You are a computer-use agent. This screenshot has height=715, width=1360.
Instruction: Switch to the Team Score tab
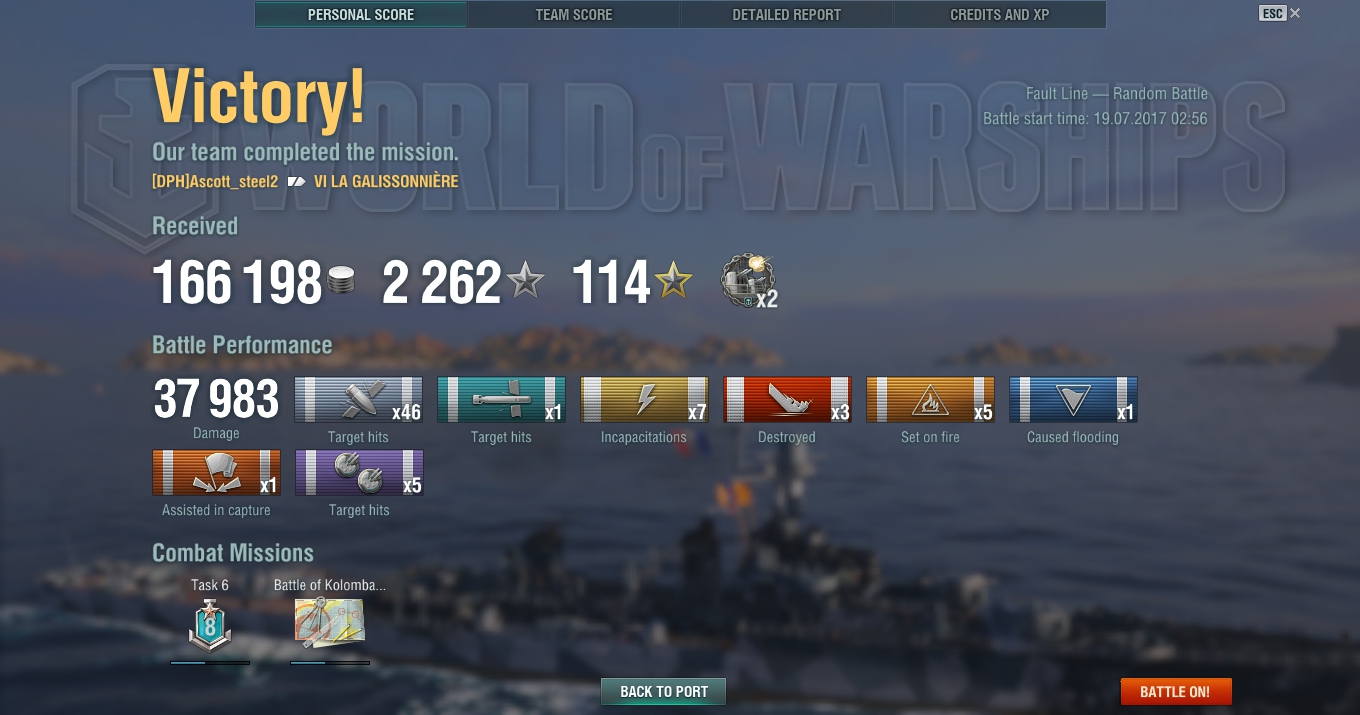point(574,15)
